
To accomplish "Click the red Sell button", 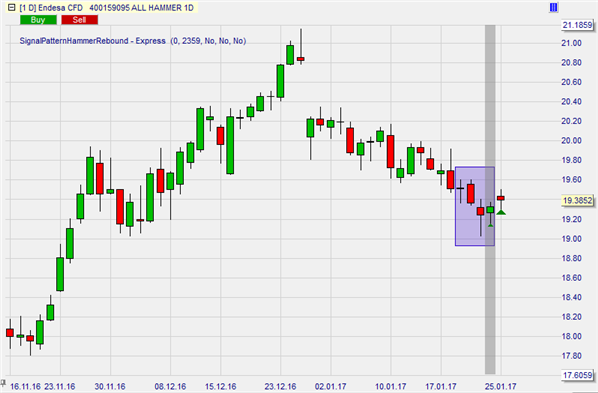I will (x=79, y=20).
